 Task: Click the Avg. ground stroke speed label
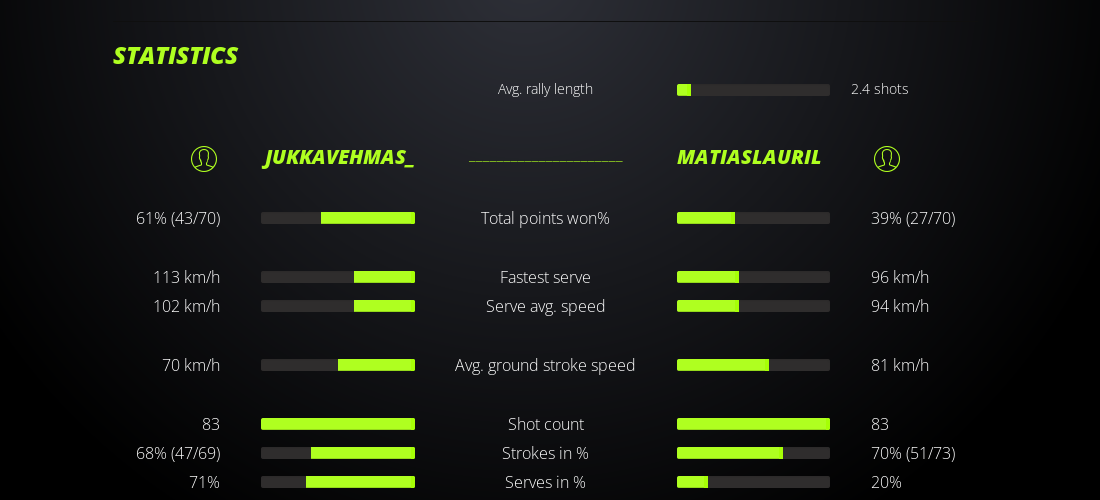(x=545, y=365)
